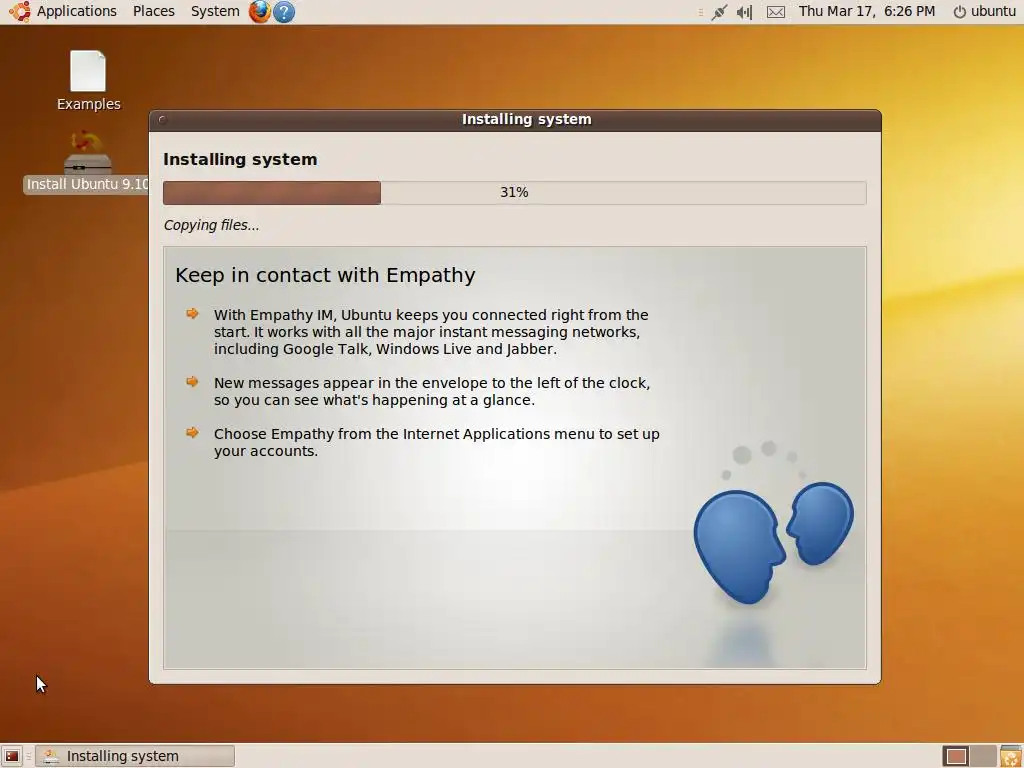Launch Firefox from the top panel

click(259, 11)
